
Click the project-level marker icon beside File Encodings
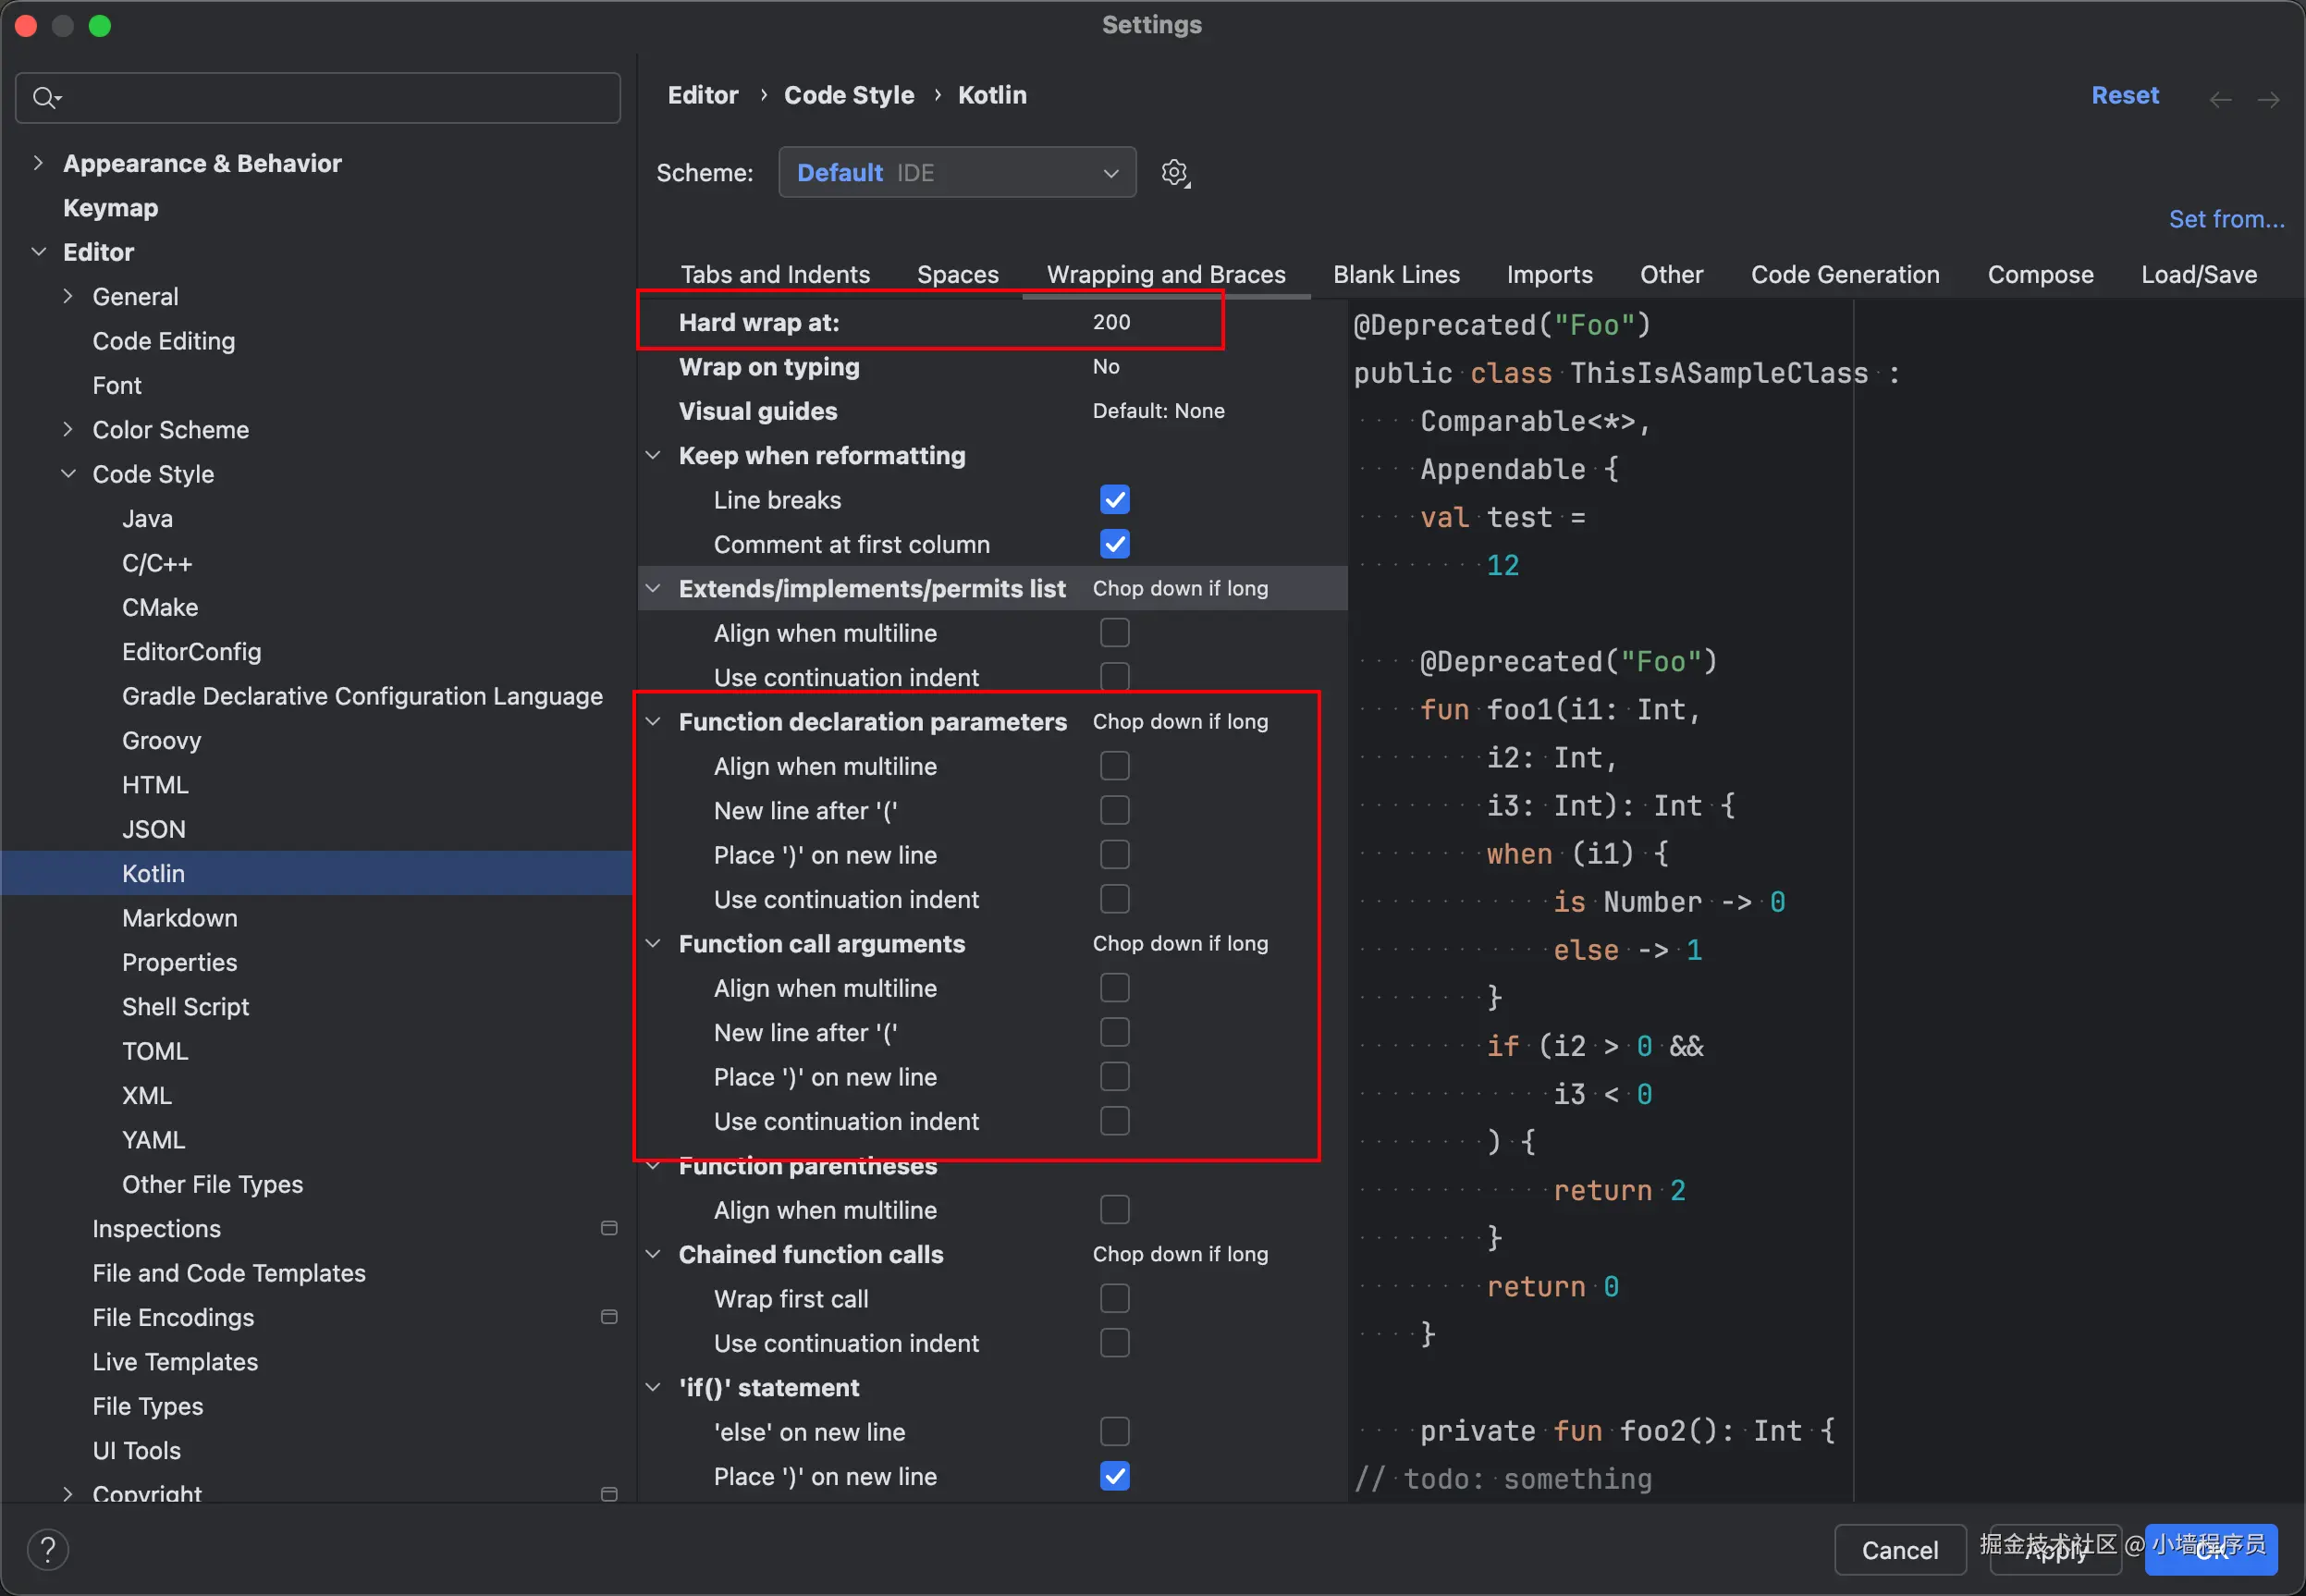point(609,1317)
